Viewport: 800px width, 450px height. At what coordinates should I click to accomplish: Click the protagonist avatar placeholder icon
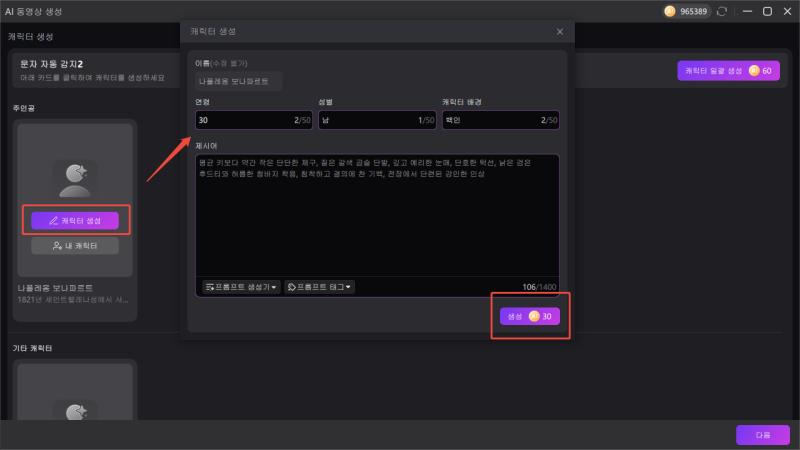(x=76, y=180)
